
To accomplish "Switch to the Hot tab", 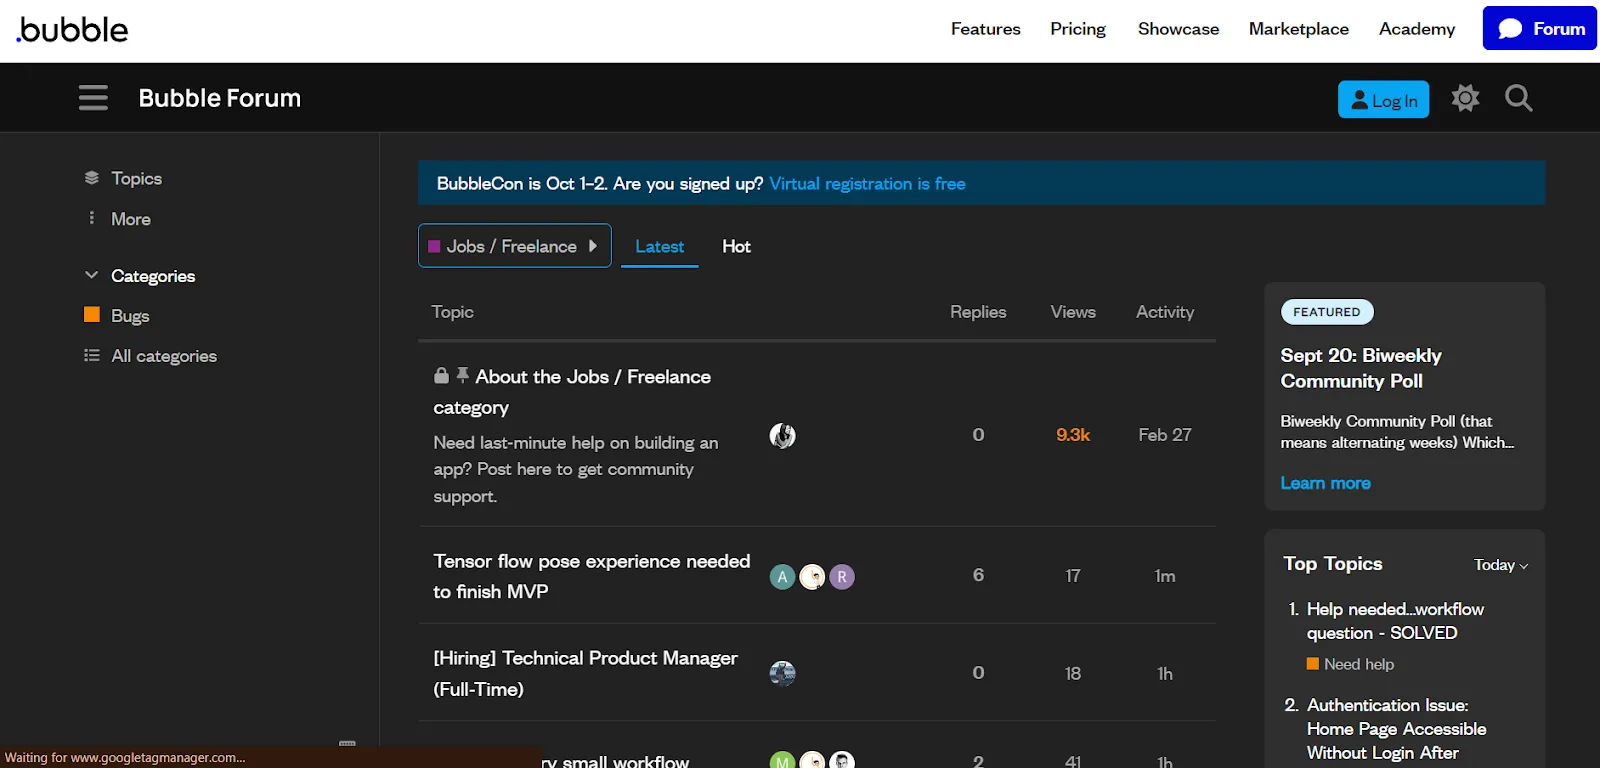I will 736,246.
